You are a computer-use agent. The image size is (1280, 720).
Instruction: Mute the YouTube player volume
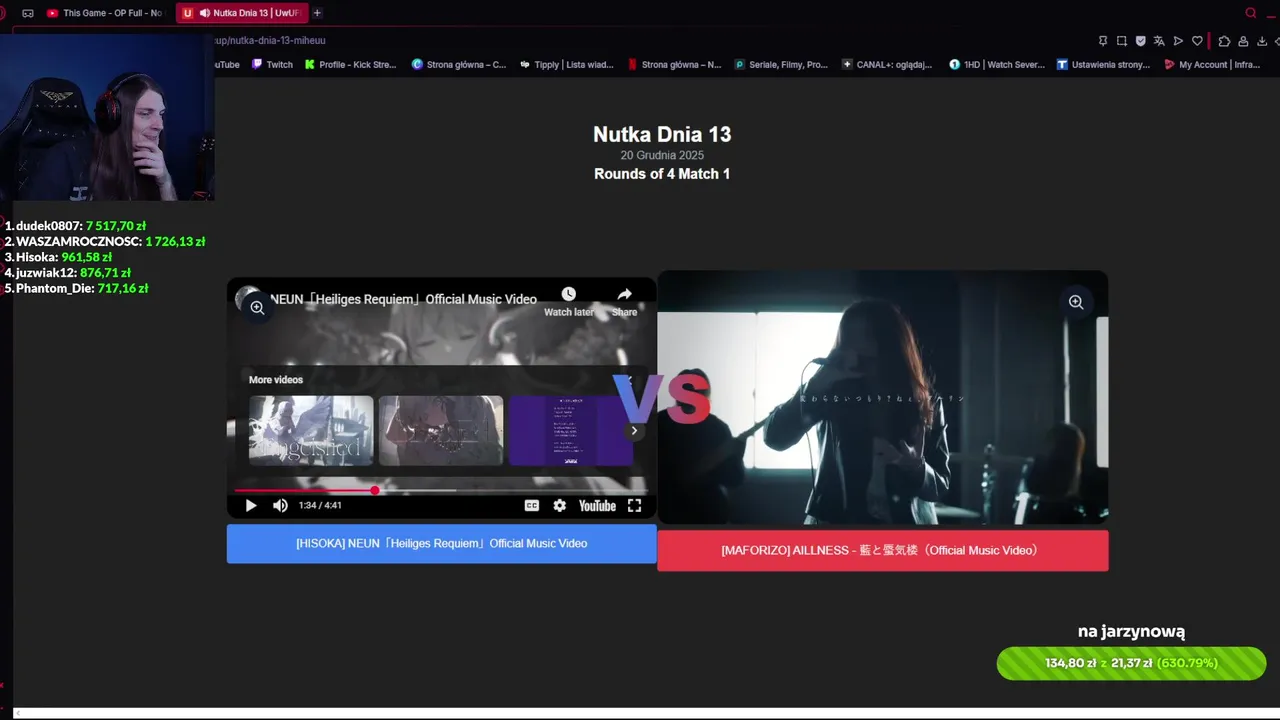[x=280, y=506]
